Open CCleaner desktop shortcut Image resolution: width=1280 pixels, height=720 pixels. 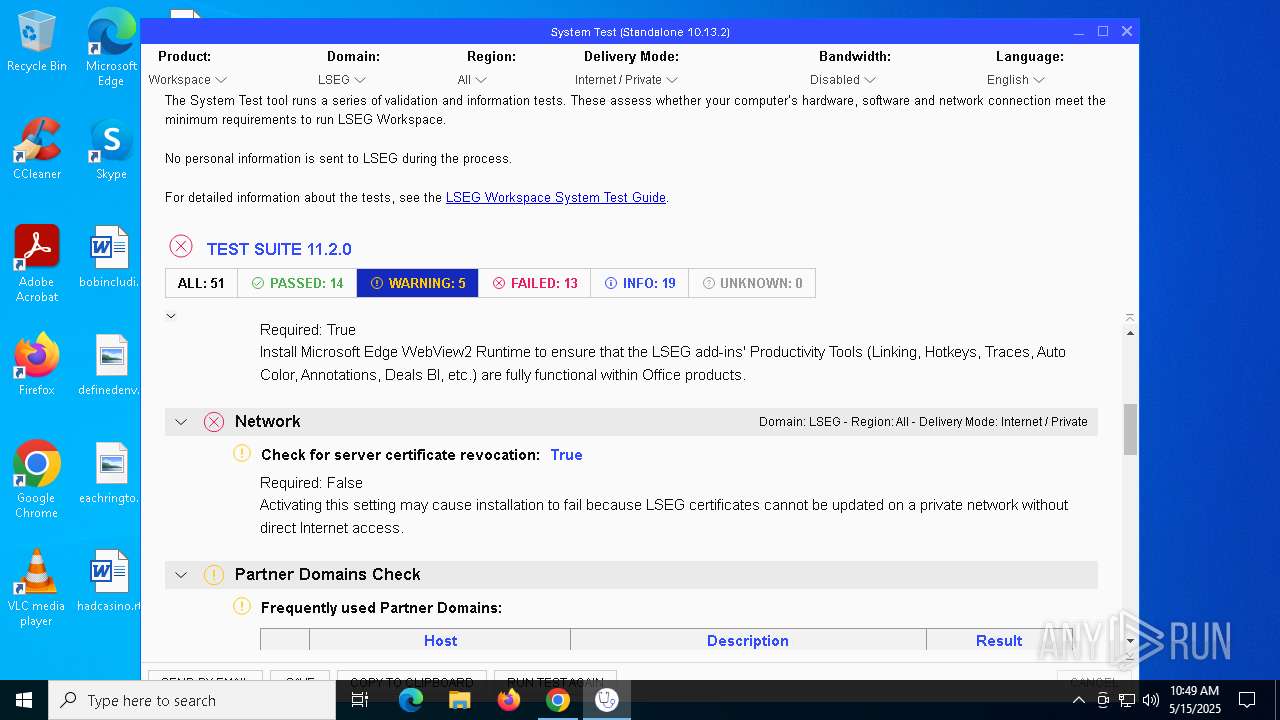pyautogui.click(x=37, y=149)
